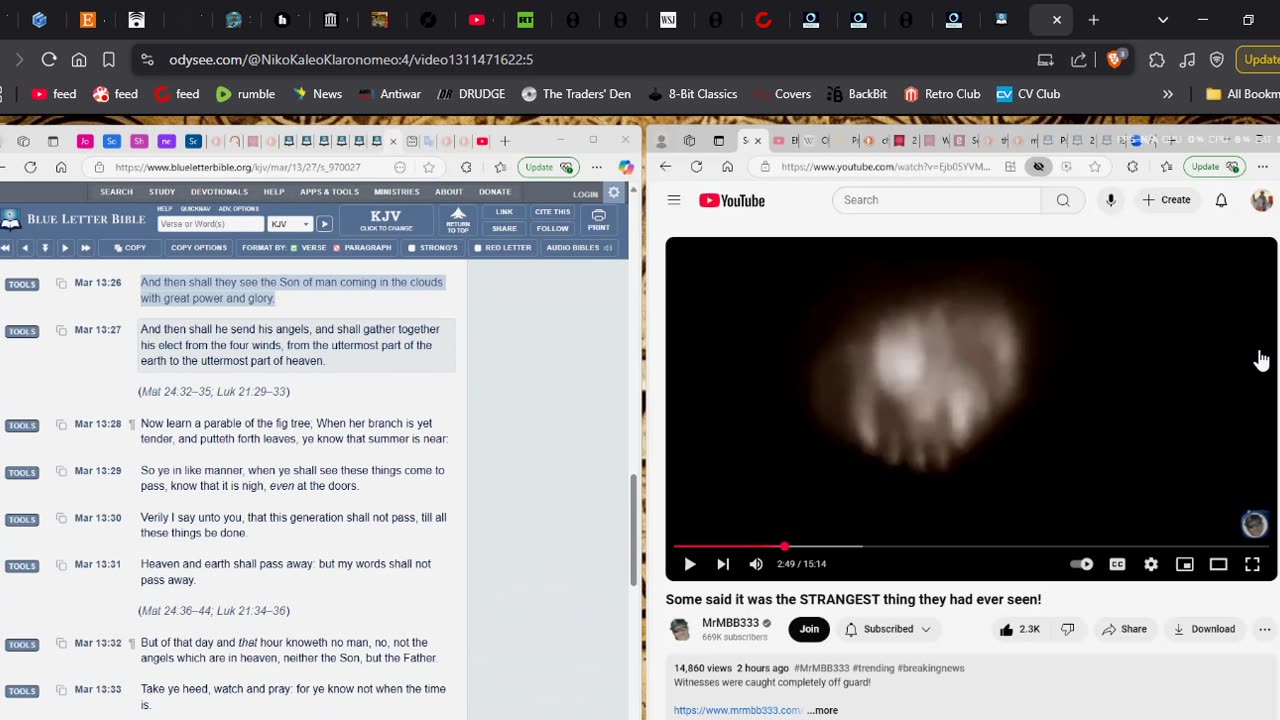
Task: Select copy checkbox for Mar 13:26
Action: [x=61, y=284]
